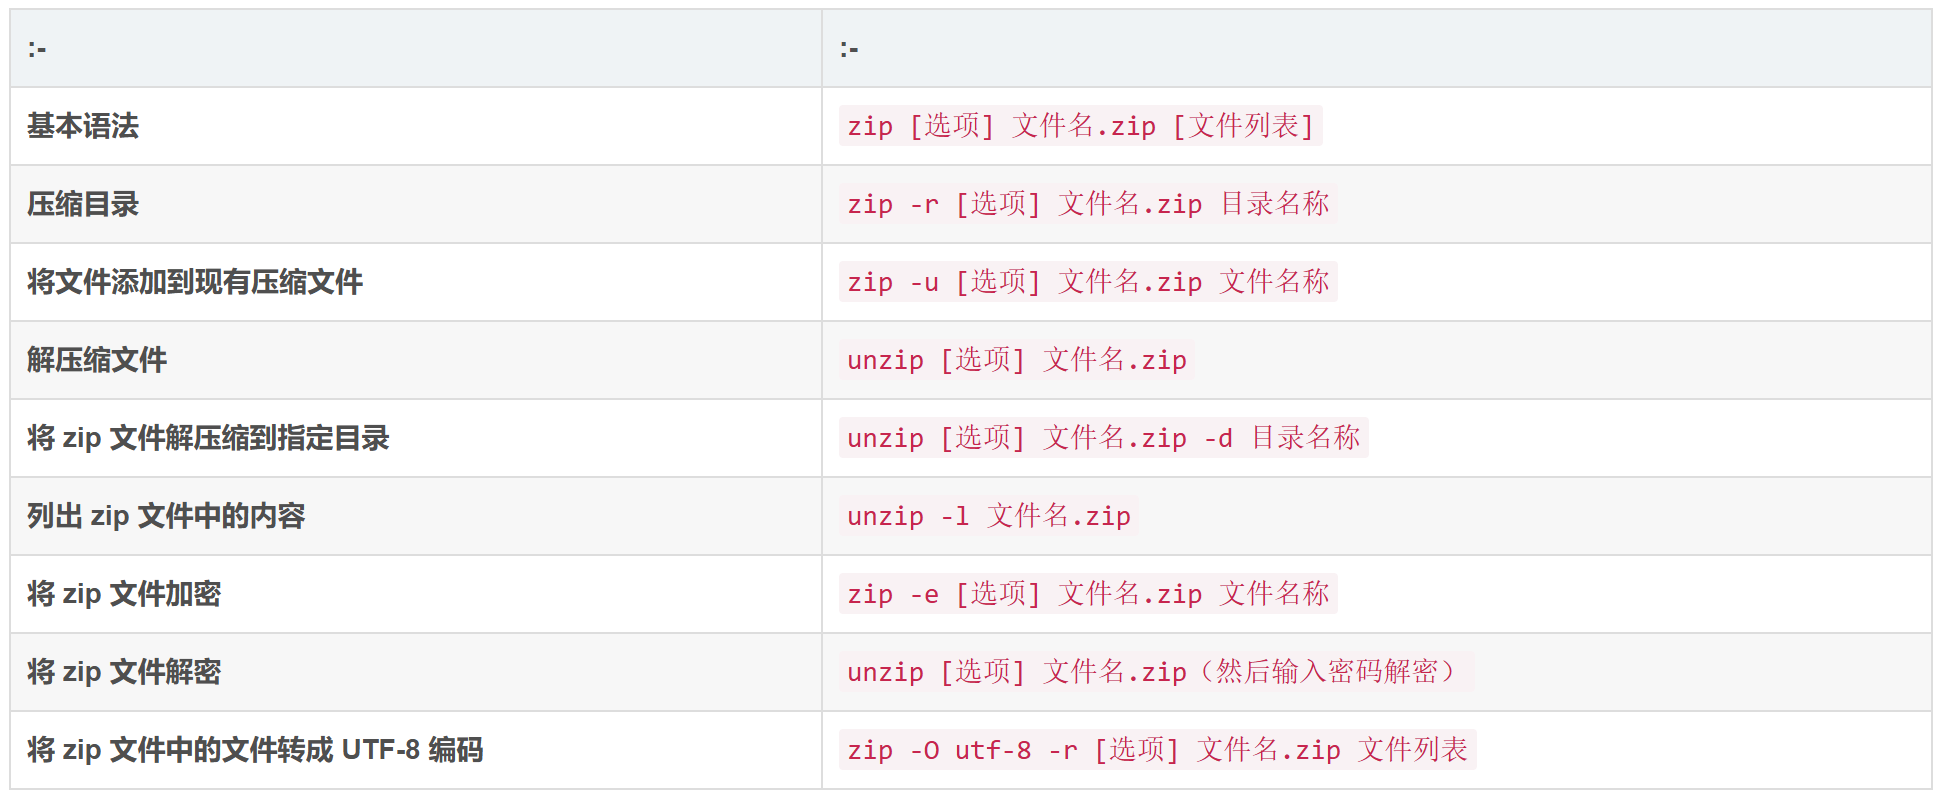Select the zip -u command code snippet
Screen dimensions: 1945x803
click(x=1088, y=282)
